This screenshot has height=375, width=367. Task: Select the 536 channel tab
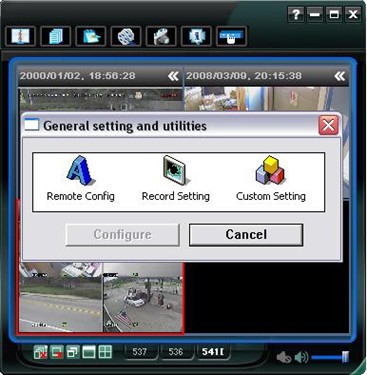pos(176,352)
